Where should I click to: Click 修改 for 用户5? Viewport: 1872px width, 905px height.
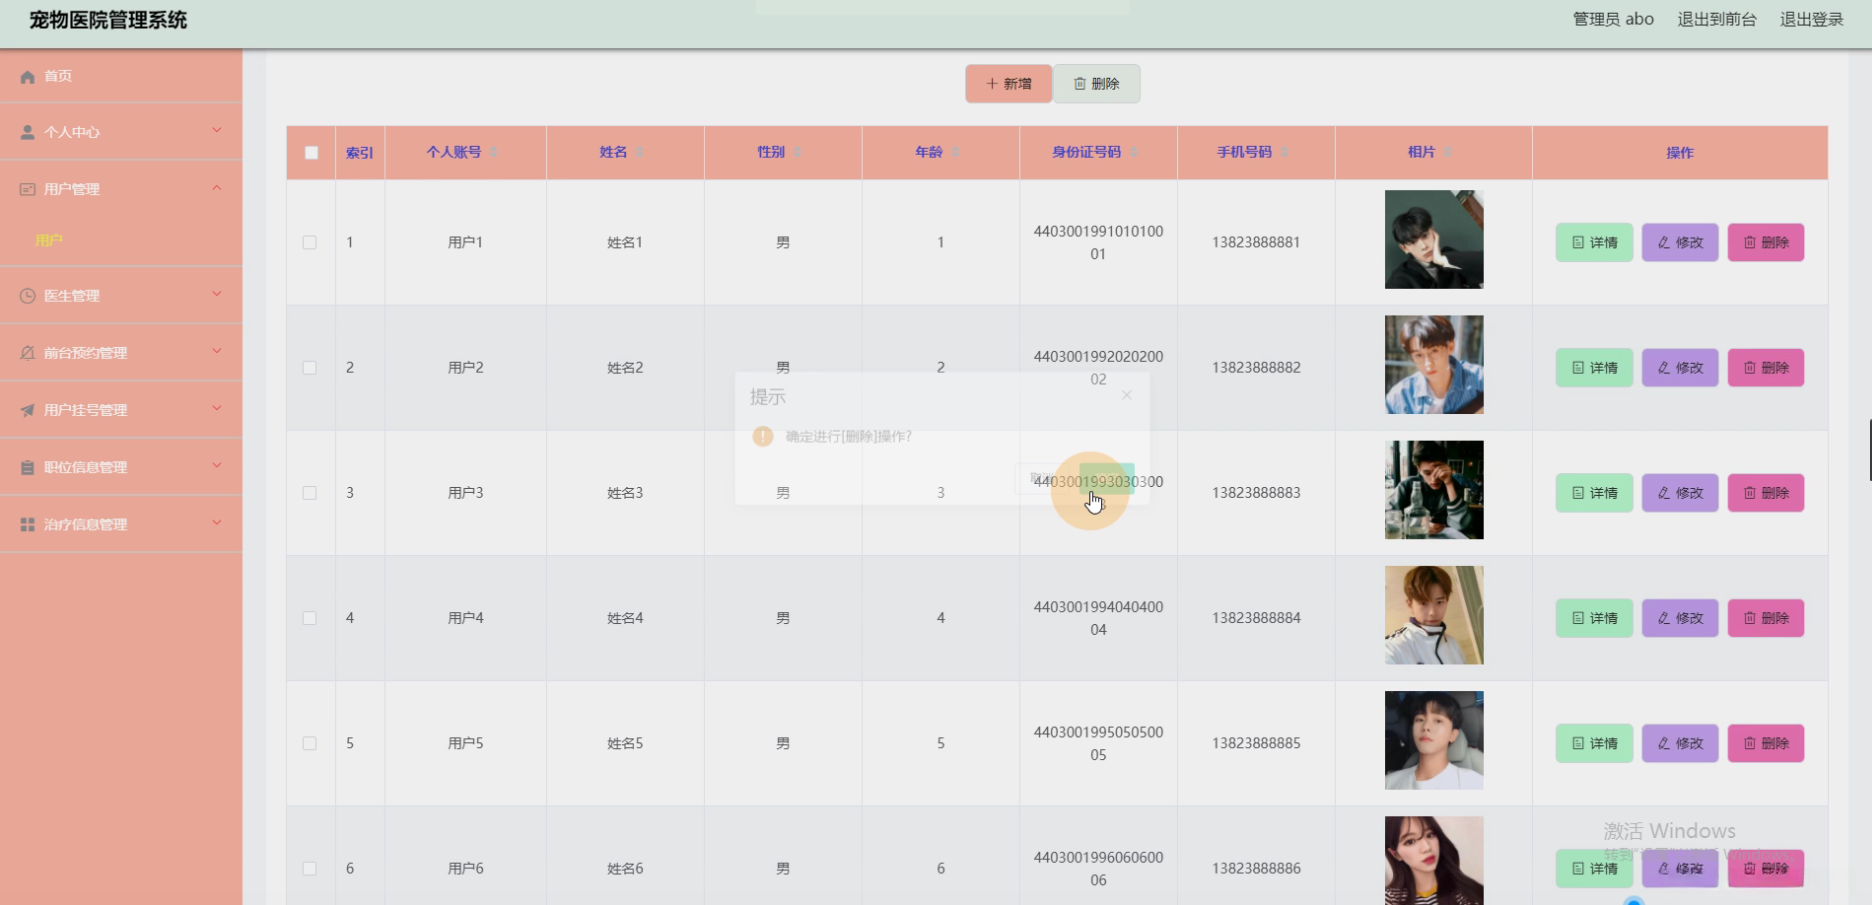click(1680, 743)
